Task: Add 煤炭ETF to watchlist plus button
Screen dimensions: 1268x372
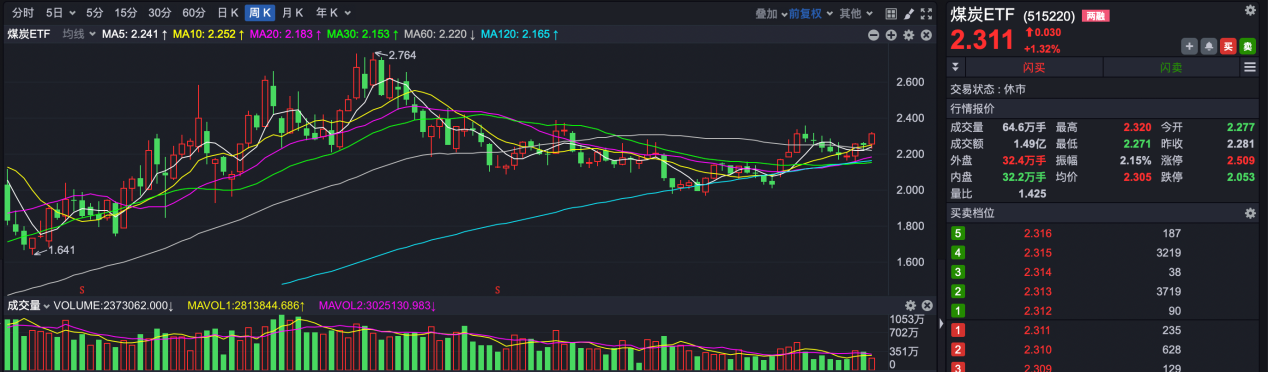Action: (x=1189, y=46)
